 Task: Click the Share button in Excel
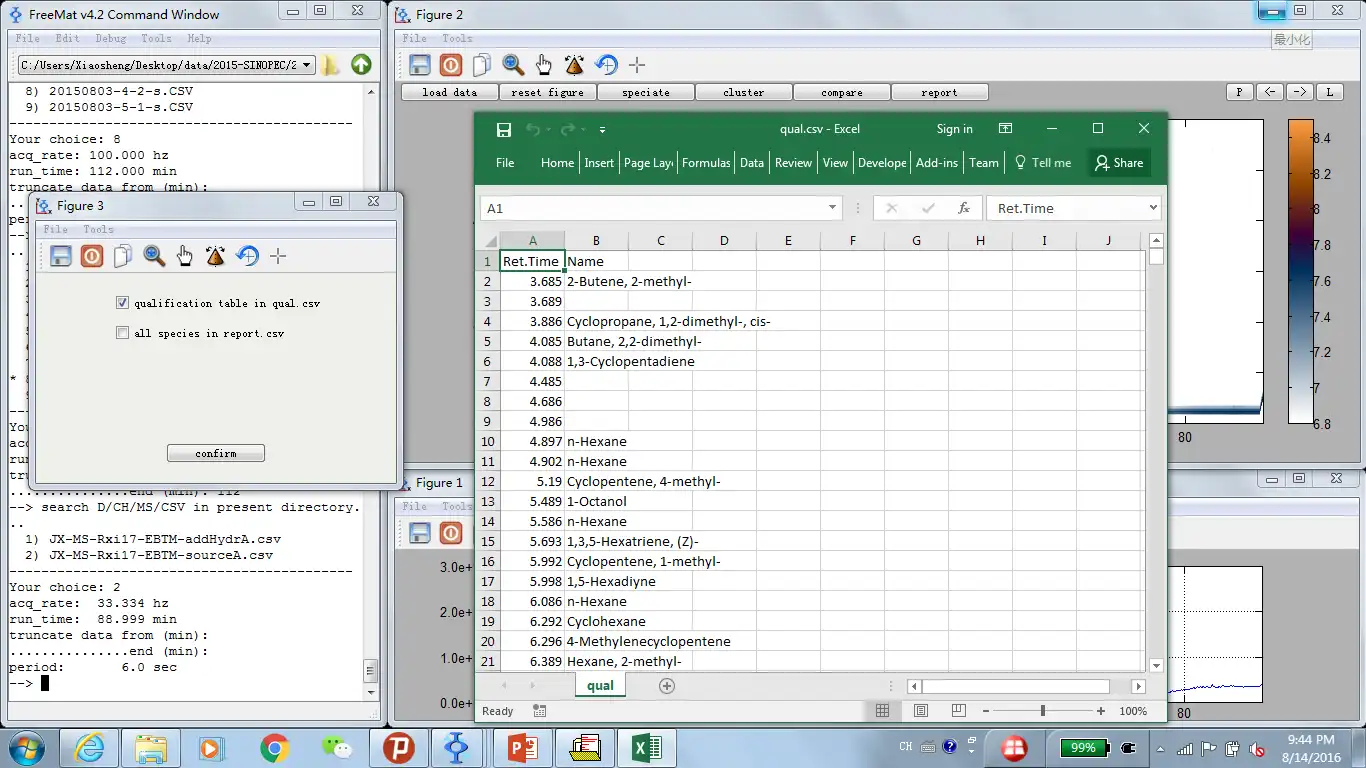(1119, 163)
